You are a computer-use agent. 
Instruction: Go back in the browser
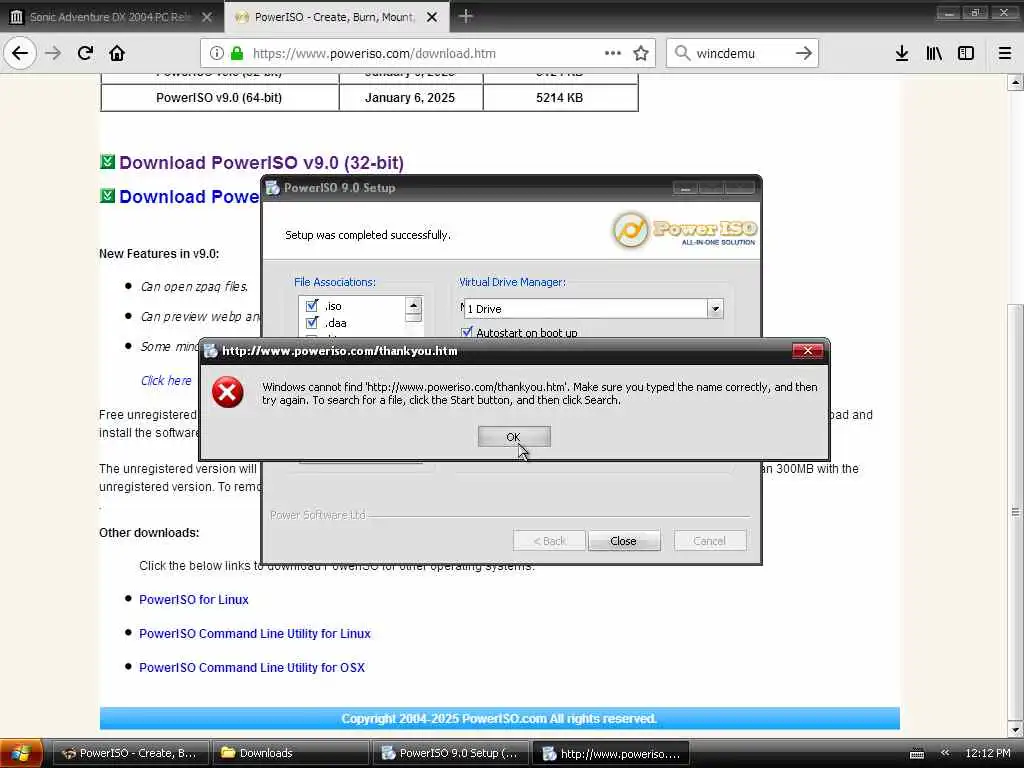point(20,53)
